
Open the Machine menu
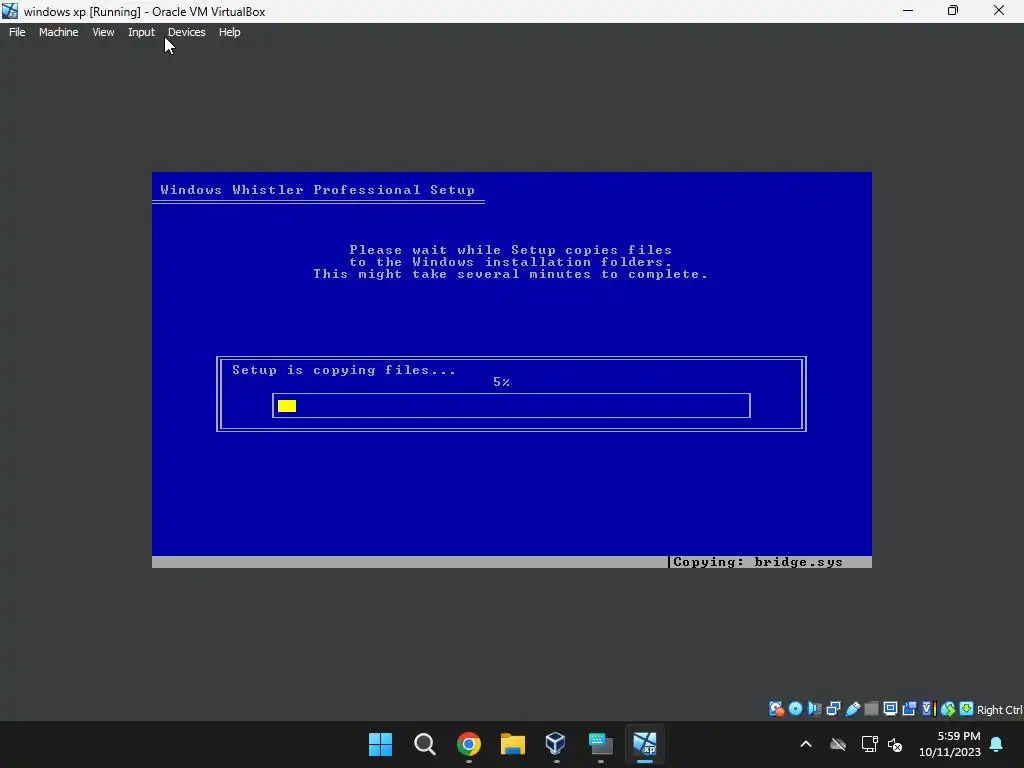point(58,32)
